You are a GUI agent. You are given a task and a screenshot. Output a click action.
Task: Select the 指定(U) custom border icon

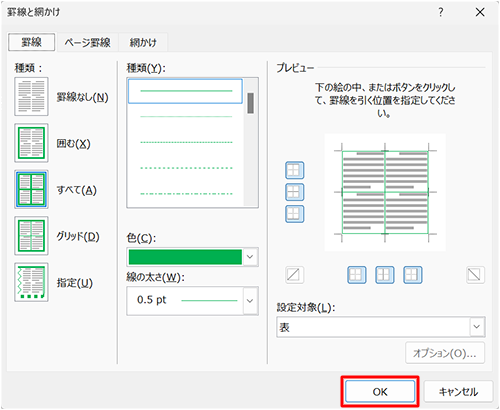tap(31, 282)
